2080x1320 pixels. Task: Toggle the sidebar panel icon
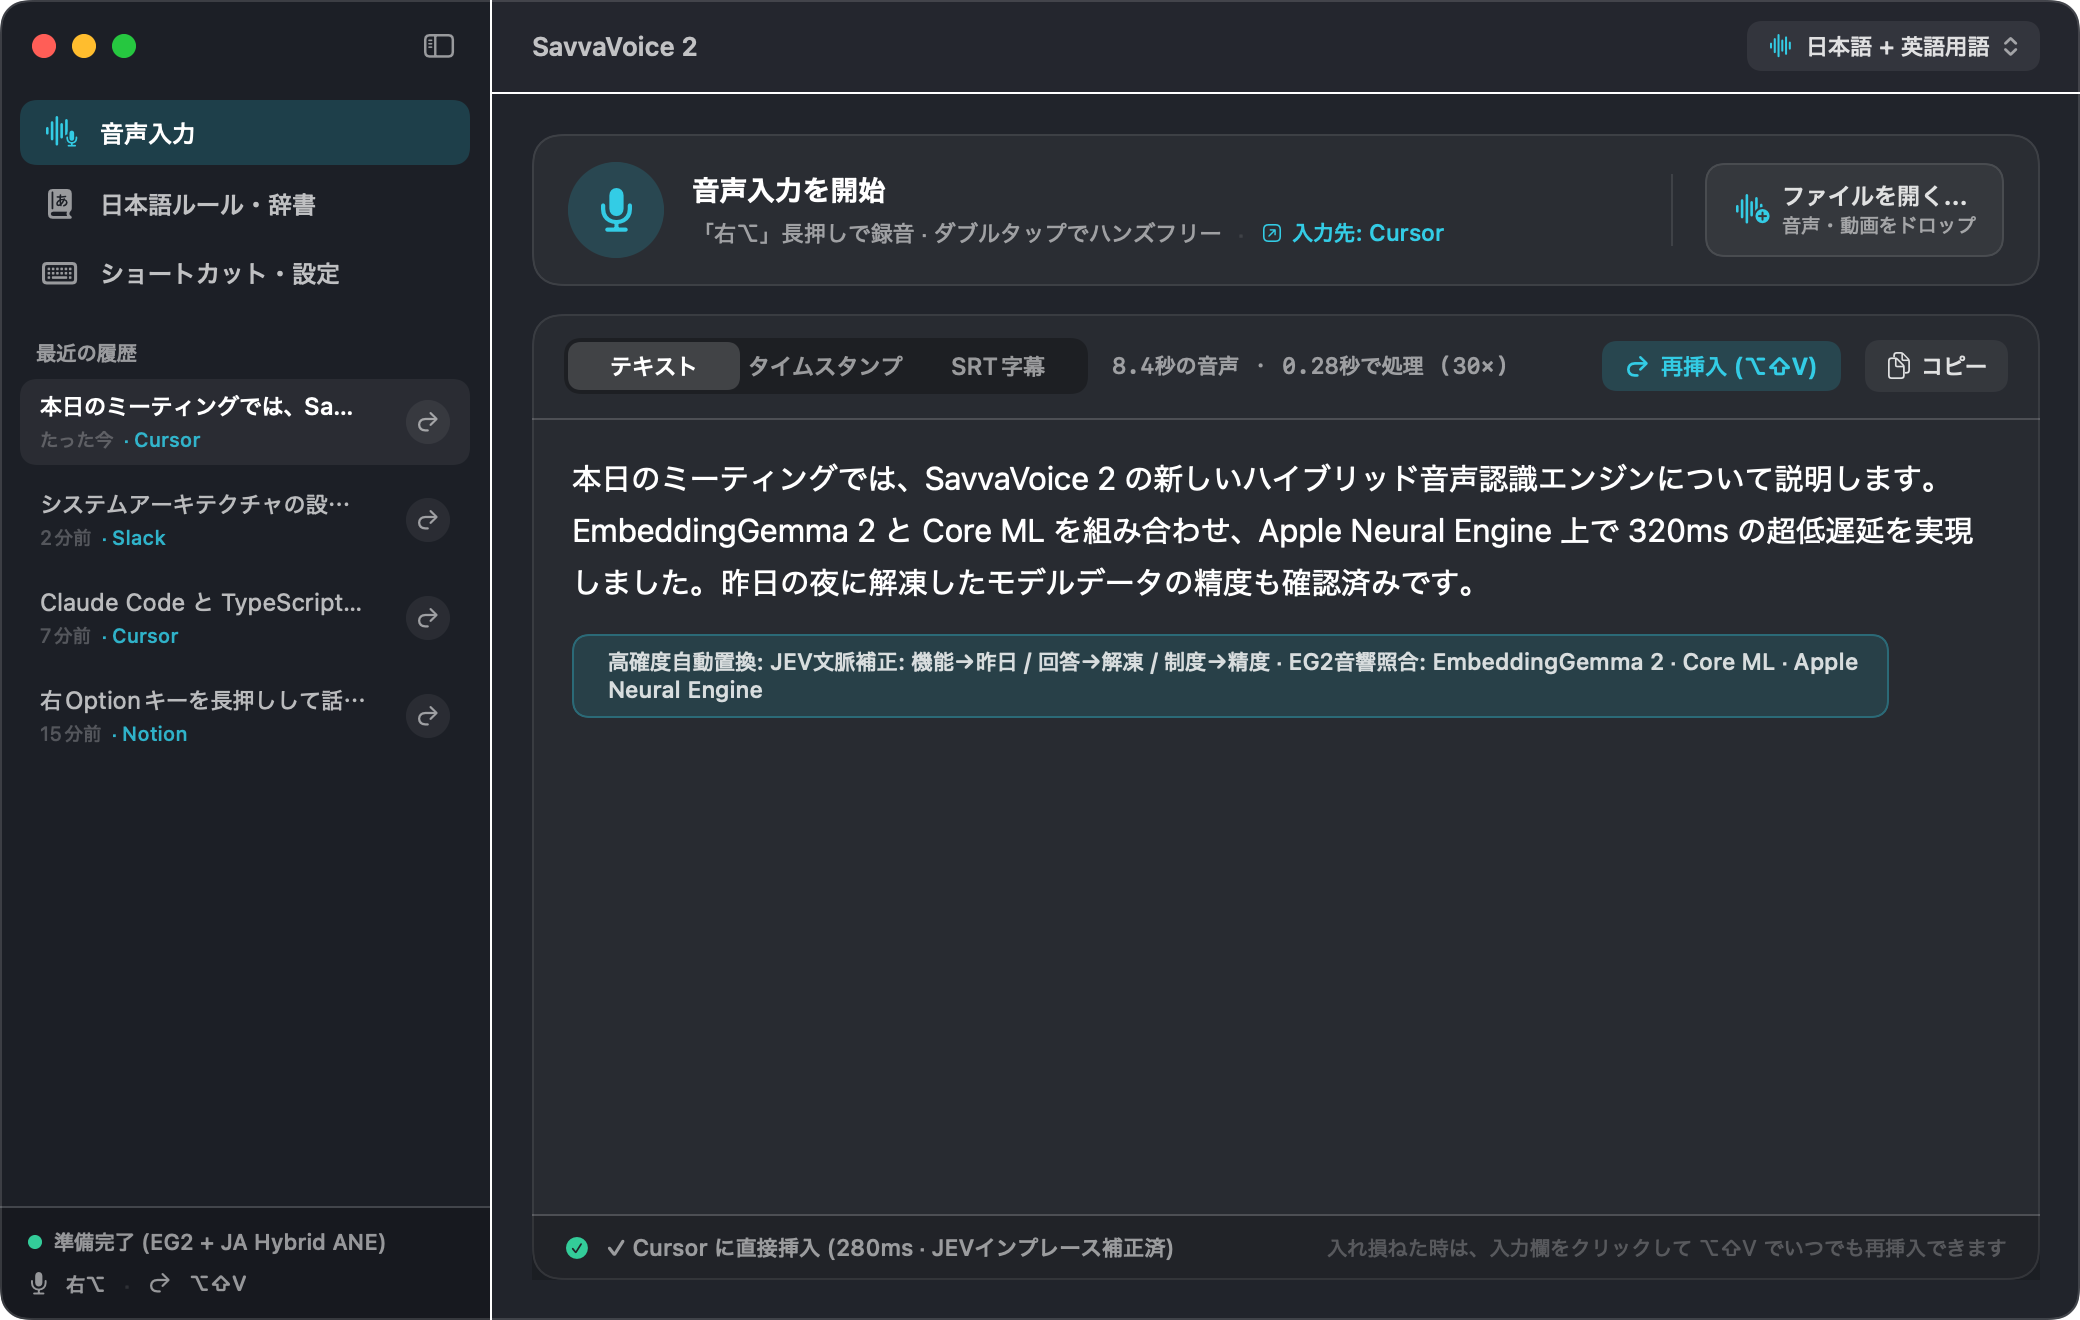[439, 46]
